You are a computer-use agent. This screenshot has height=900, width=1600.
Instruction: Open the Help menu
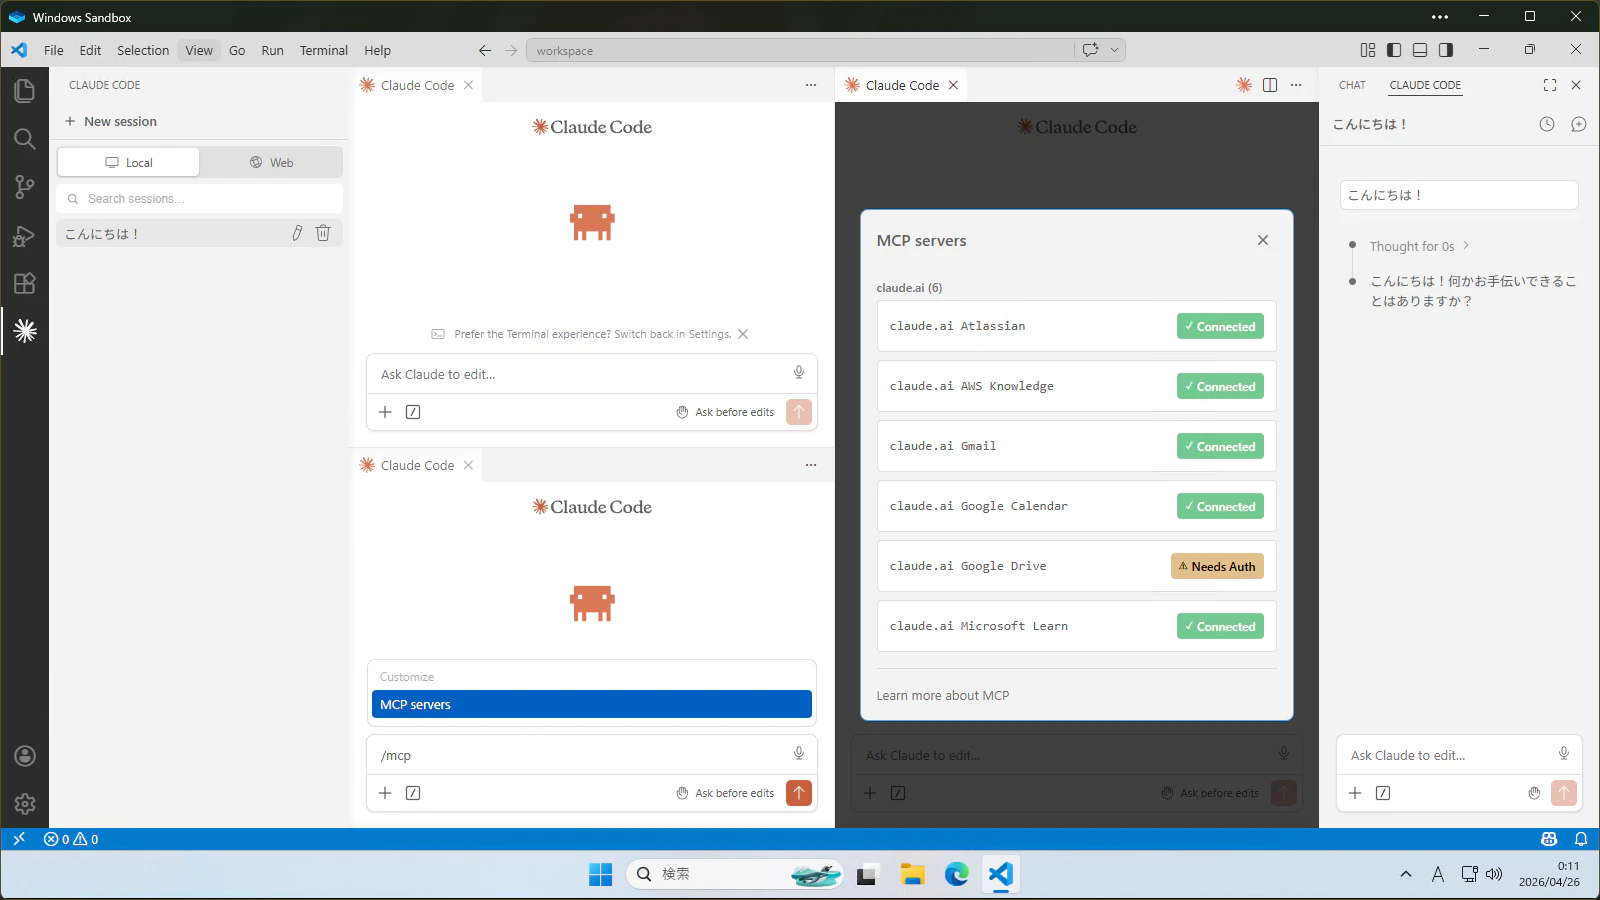[377, 50]
